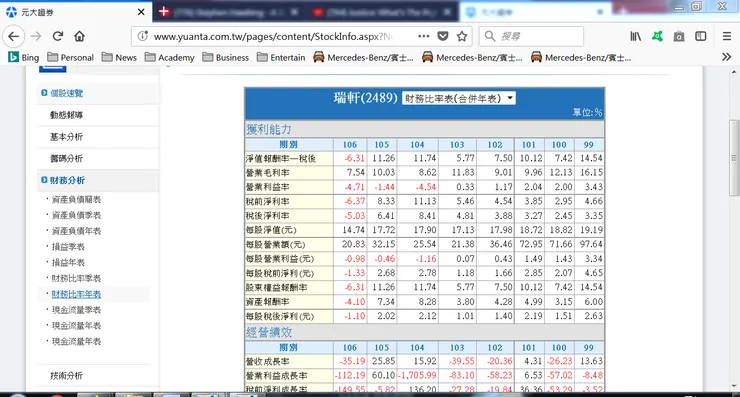Viewport: 740px width, 397px height.
Task: Bookmark this page with the star
Action: [462, 36]
